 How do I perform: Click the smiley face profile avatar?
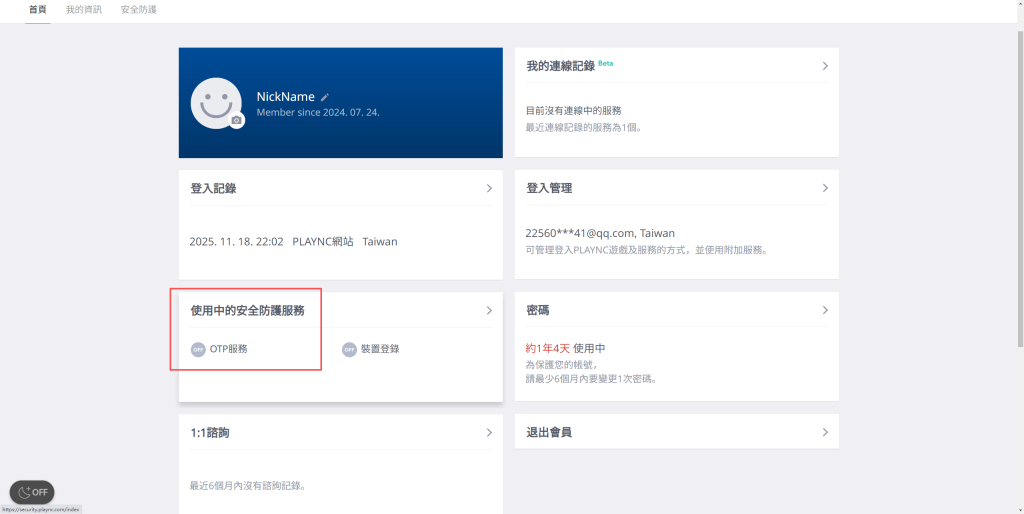pyautogui.click(x=215, y=103)
